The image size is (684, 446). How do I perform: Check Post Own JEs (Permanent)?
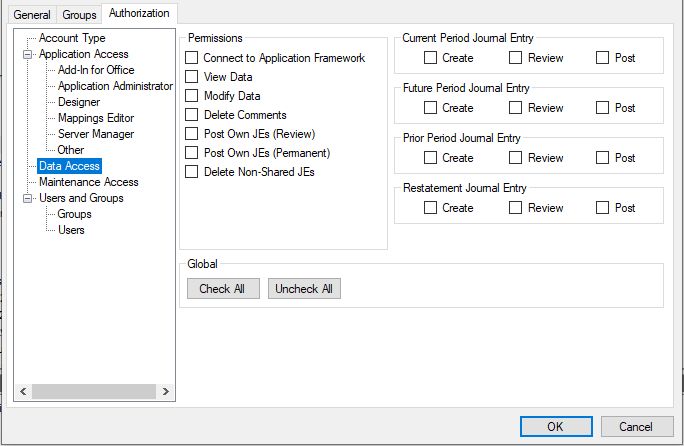pyautogui.click(x=192, y=153)
